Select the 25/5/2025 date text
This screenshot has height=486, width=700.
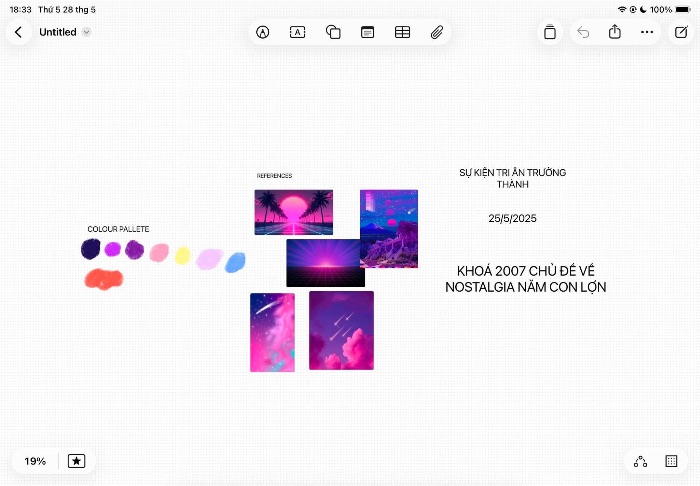[x=512, y=218]
